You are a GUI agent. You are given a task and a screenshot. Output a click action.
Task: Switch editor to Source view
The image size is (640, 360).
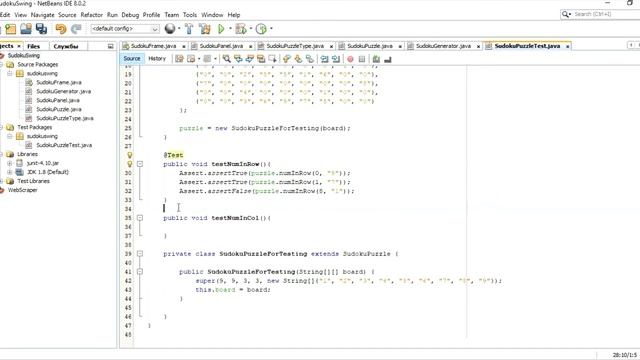(x=132, y=59)
